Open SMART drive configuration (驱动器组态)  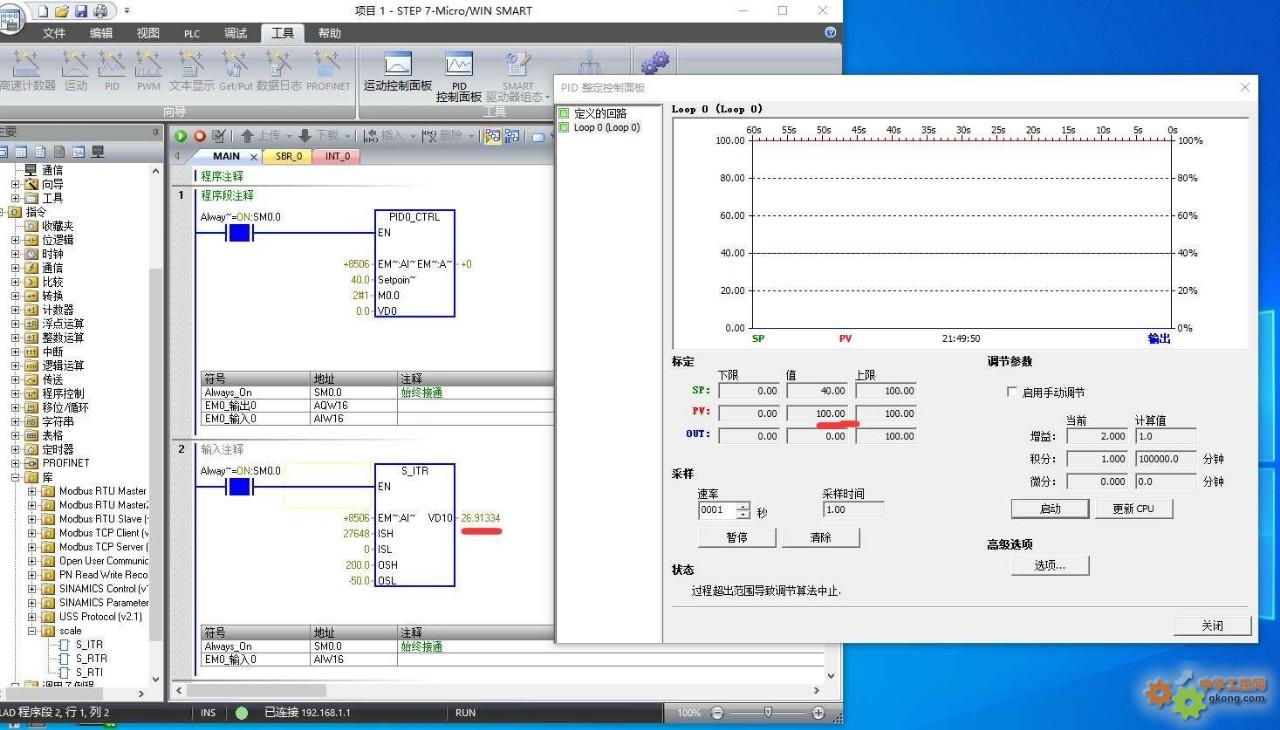pos(518,76)
